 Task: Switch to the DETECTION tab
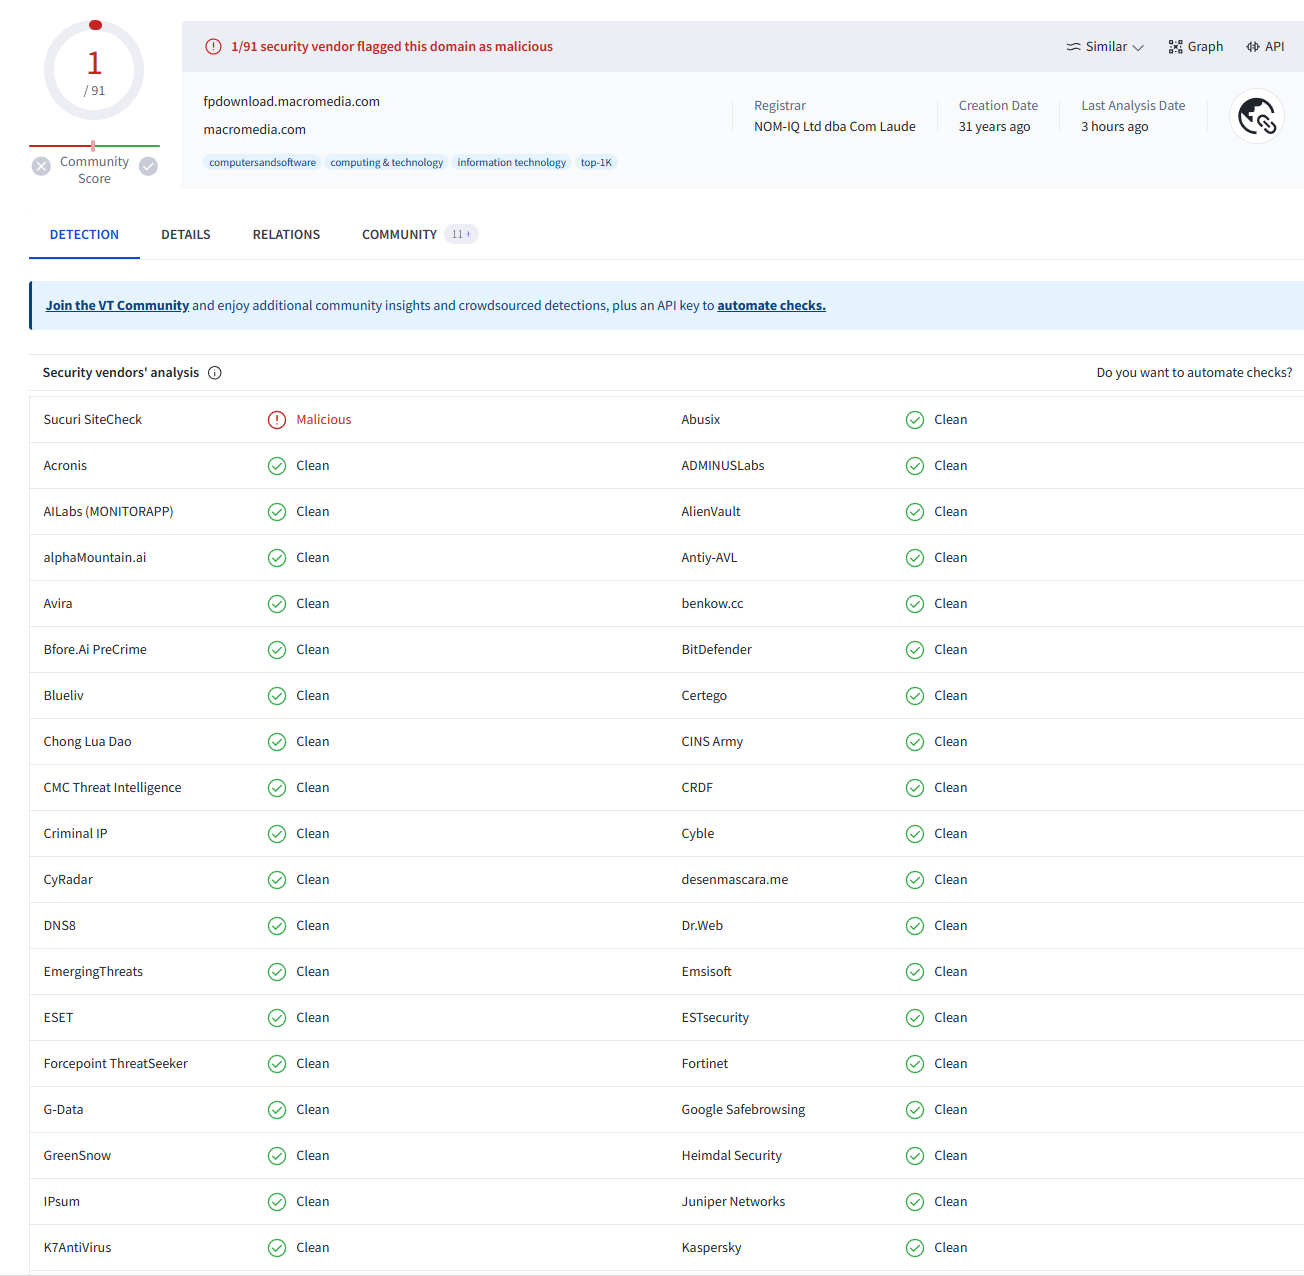pyautogui.click(x=84, y=235)
